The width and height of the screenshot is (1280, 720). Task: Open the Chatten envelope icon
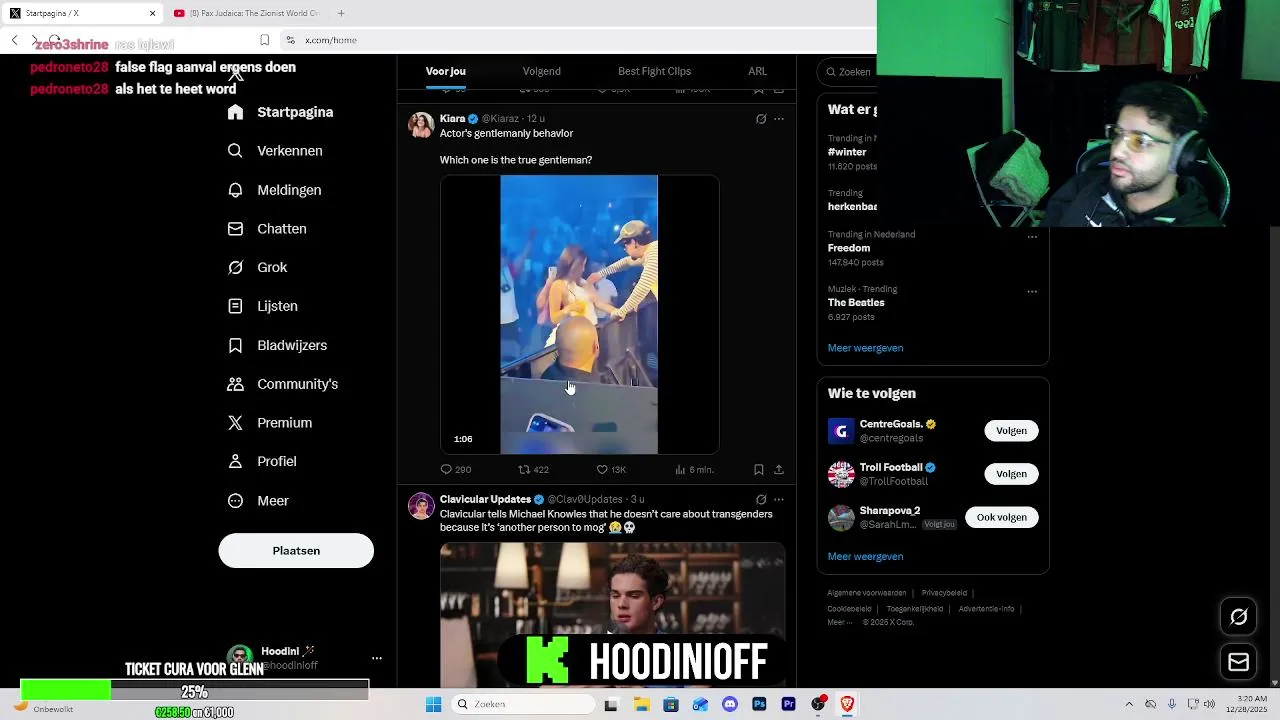[x=235, y=229]
